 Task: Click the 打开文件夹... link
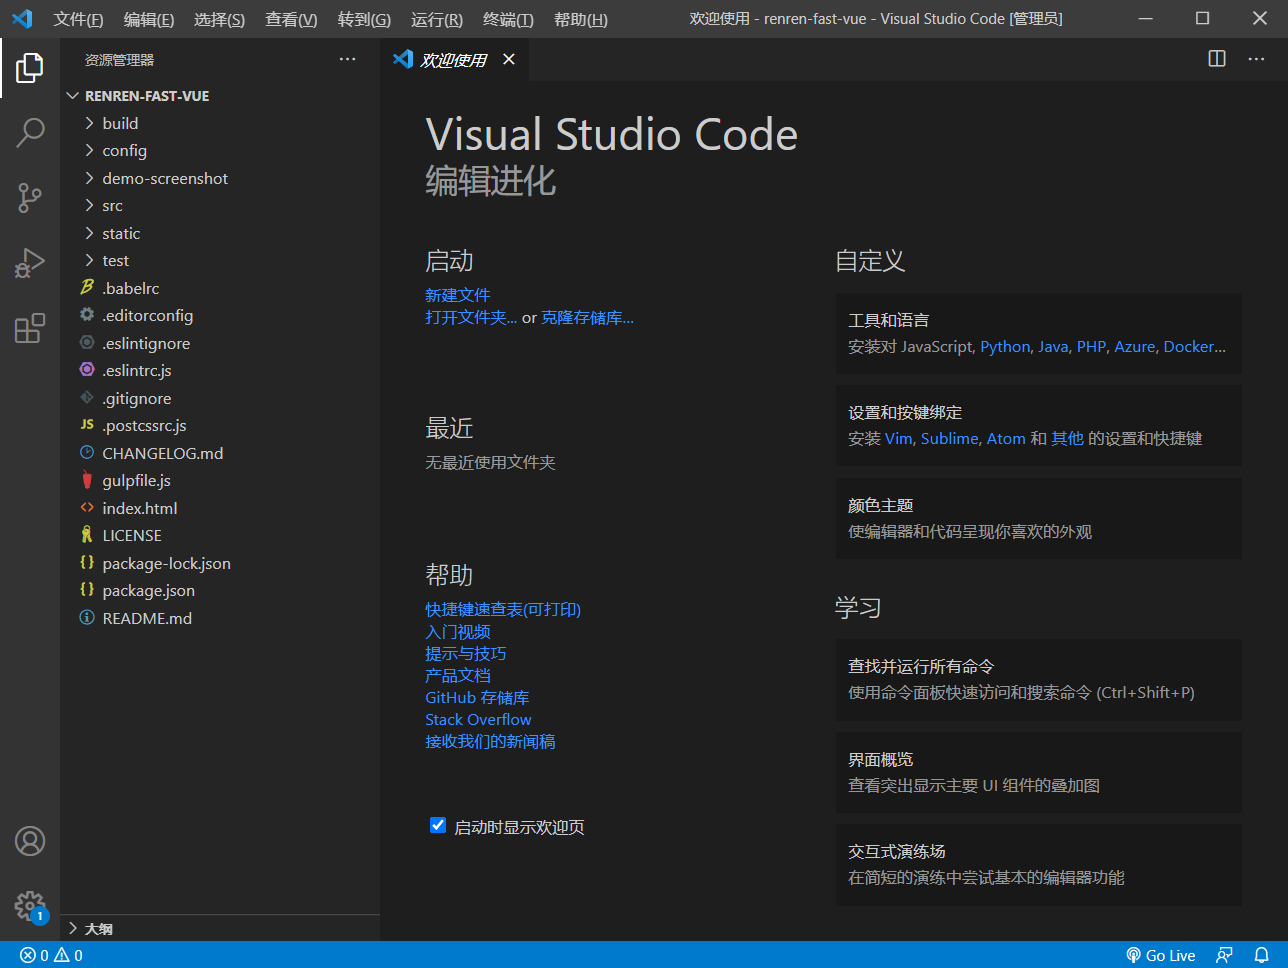coord(471,317)
